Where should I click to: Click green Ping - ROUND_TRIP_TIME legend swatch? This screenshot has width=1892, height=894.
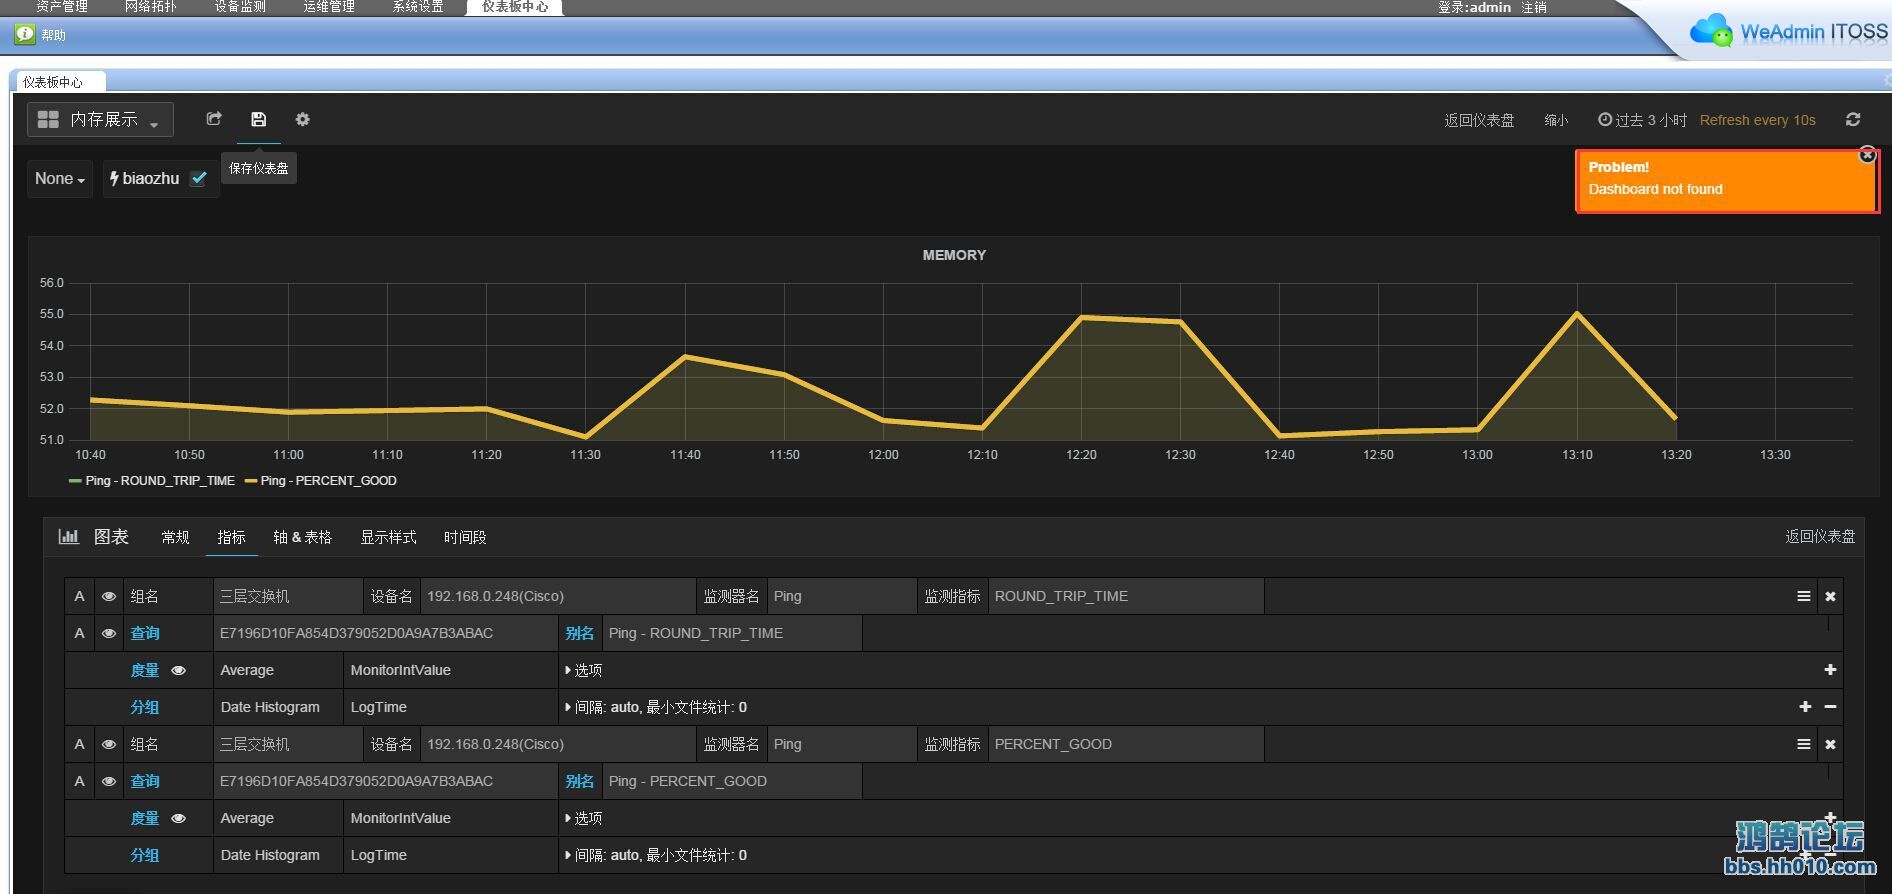click(x=75, y=481)
